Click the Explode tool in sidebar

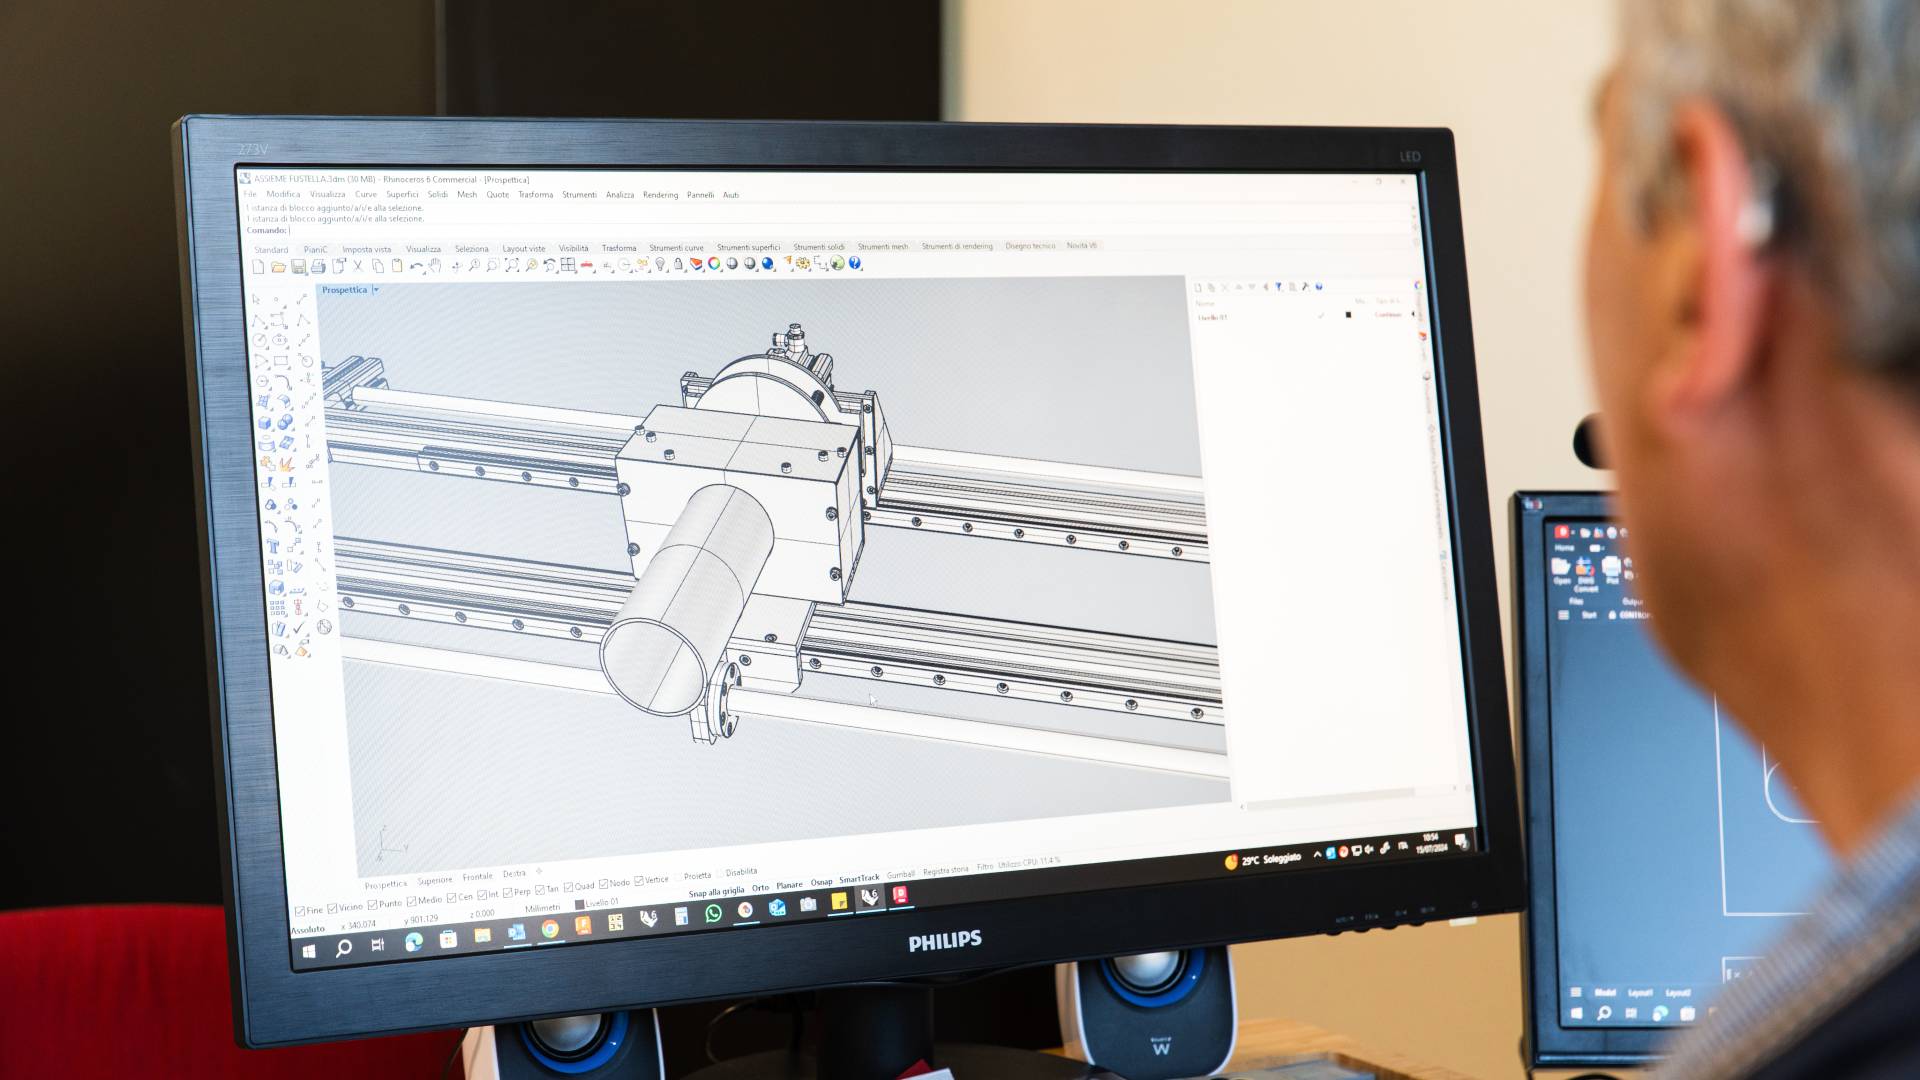point(287,464)
